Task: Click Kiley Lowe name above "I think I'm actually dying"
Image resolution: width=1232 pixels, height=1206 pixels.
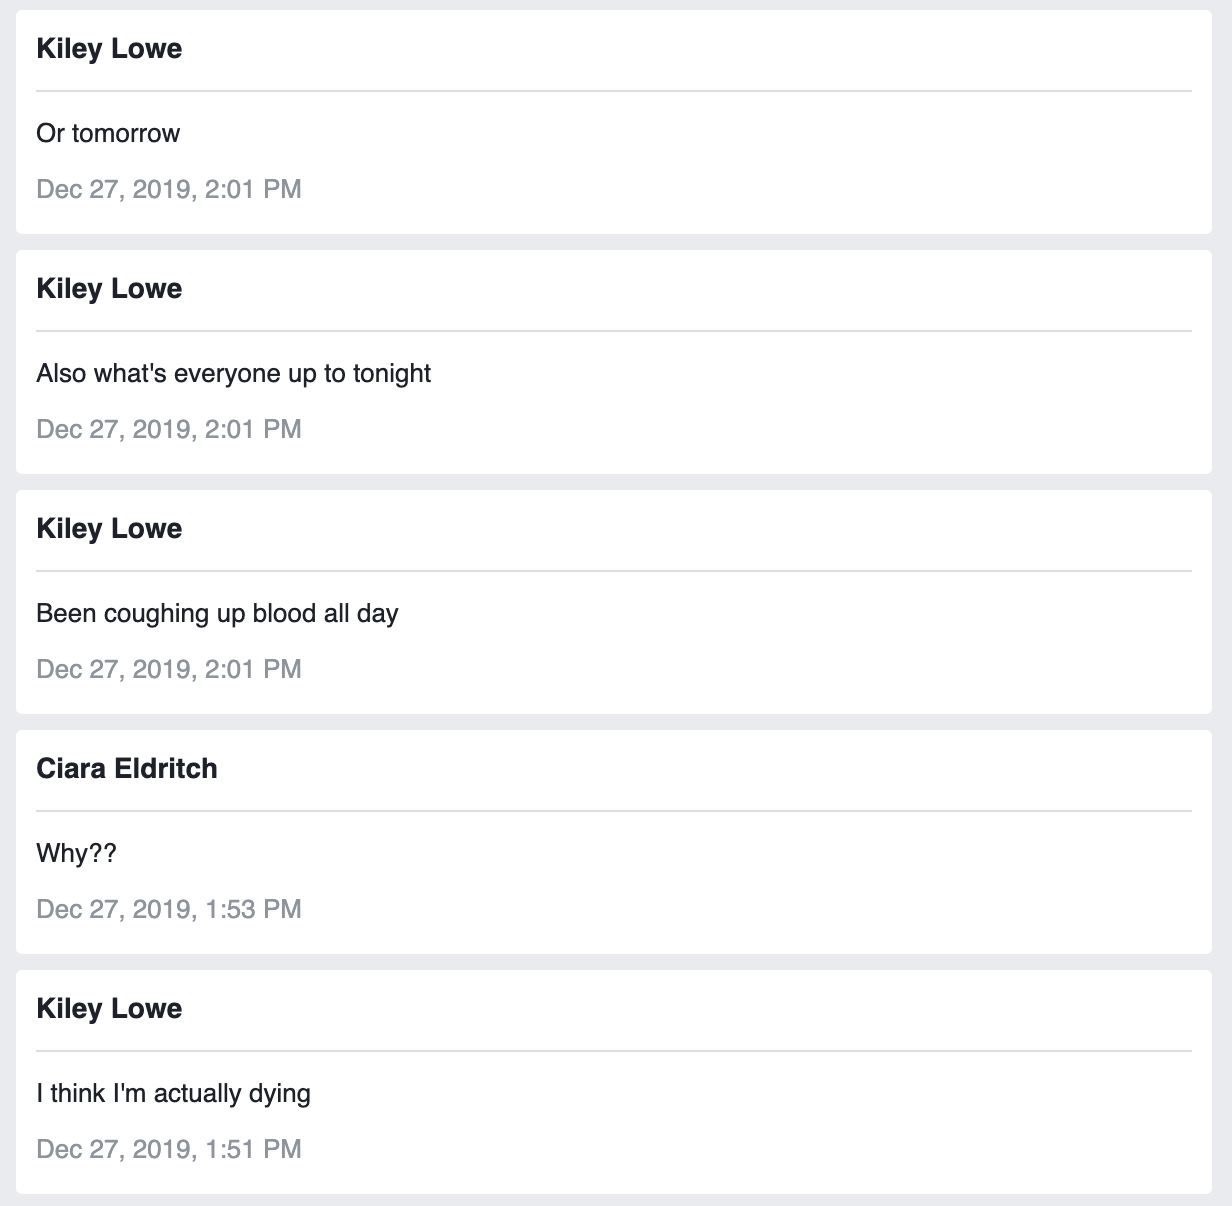Action: click(109, 1009)
